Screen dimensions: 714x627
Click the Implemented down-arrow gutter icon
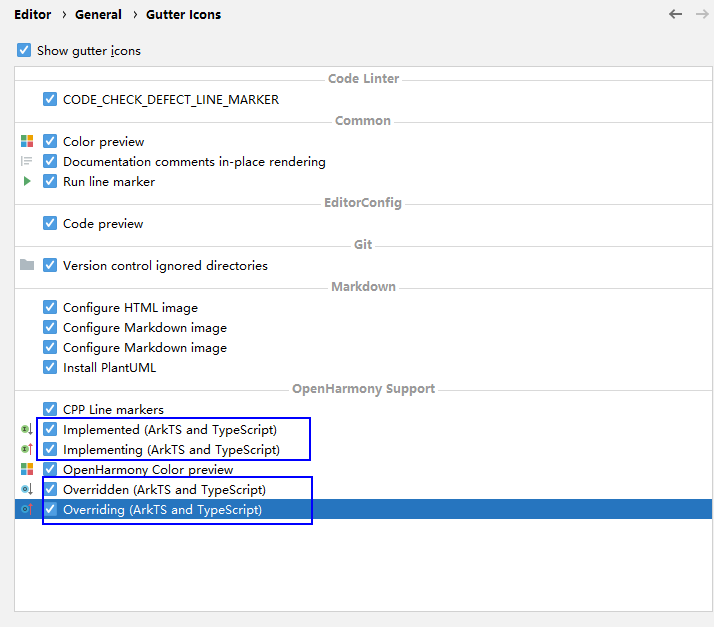coord(27,429)
